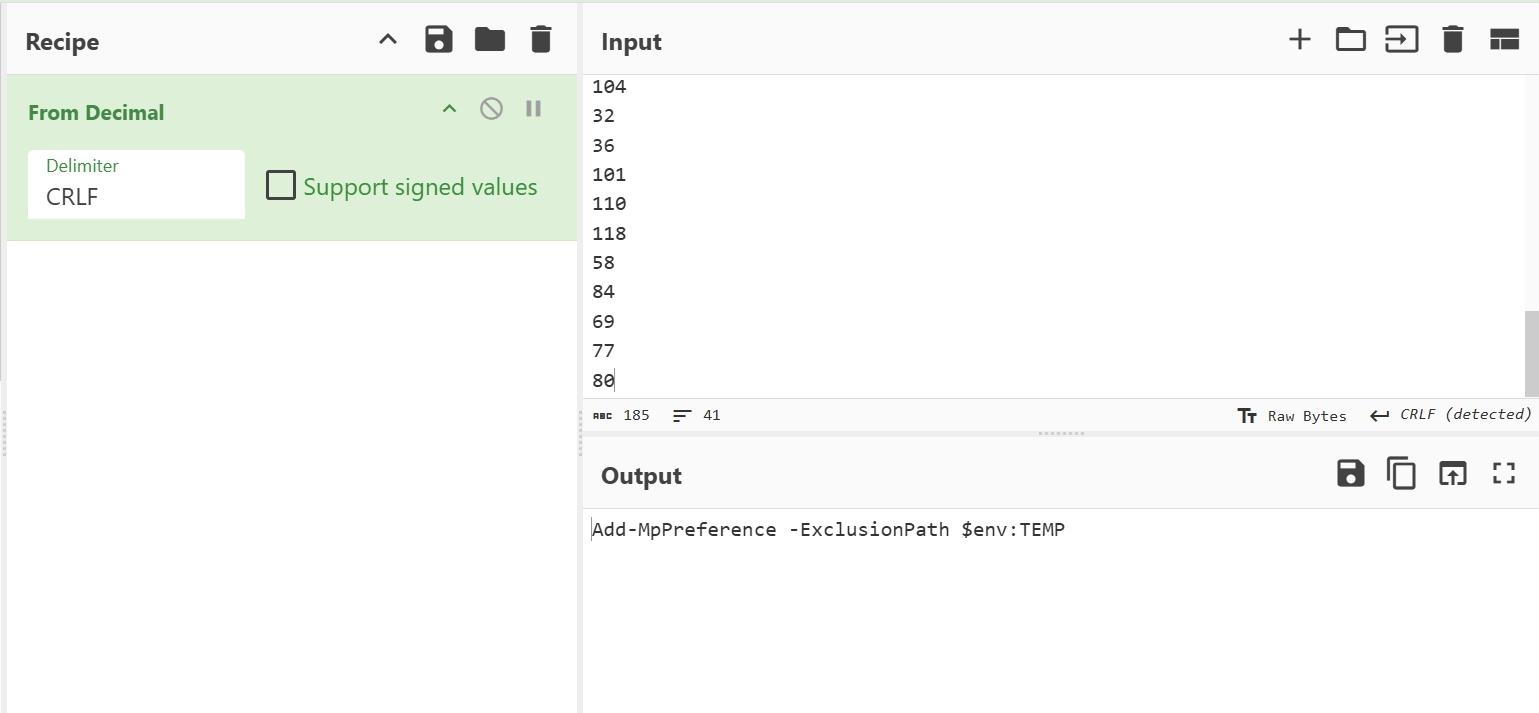This screenshot has width=1539, height=713.
Task: Open a saved recipe from the folder icon
Action: 489,39
